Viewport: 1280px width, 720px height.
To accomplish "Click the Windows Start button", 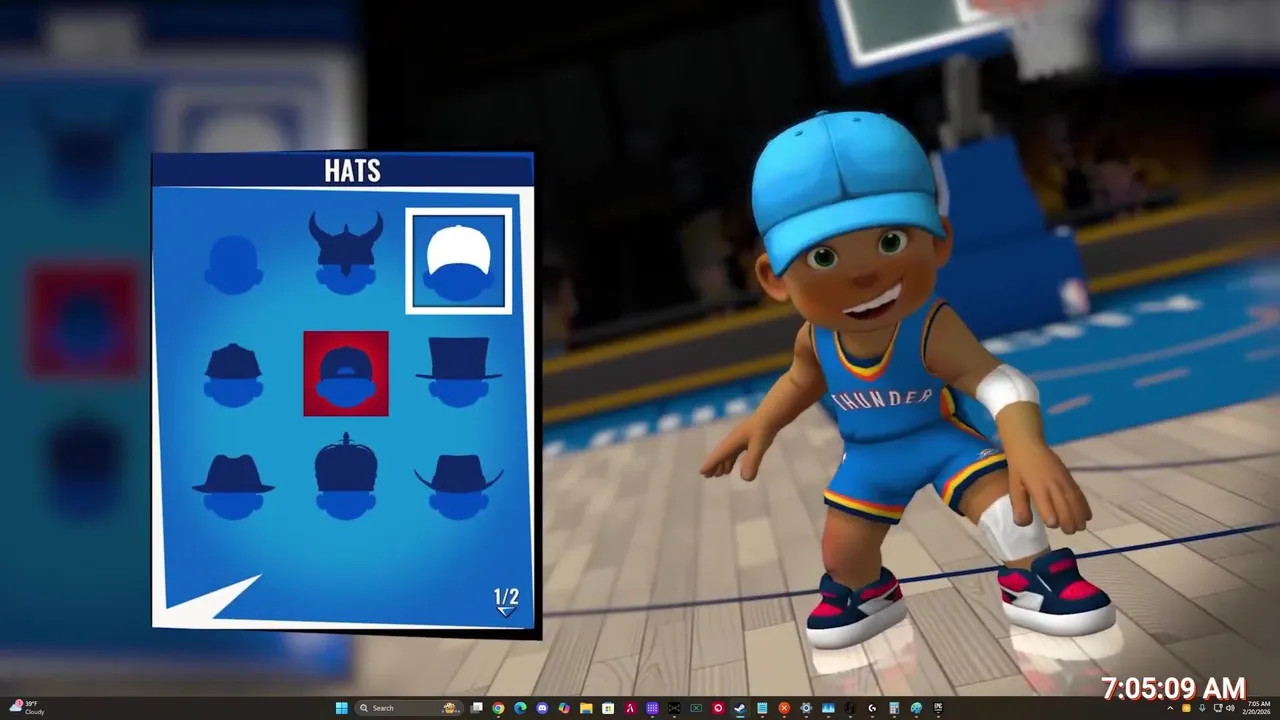I will point(341,708).
